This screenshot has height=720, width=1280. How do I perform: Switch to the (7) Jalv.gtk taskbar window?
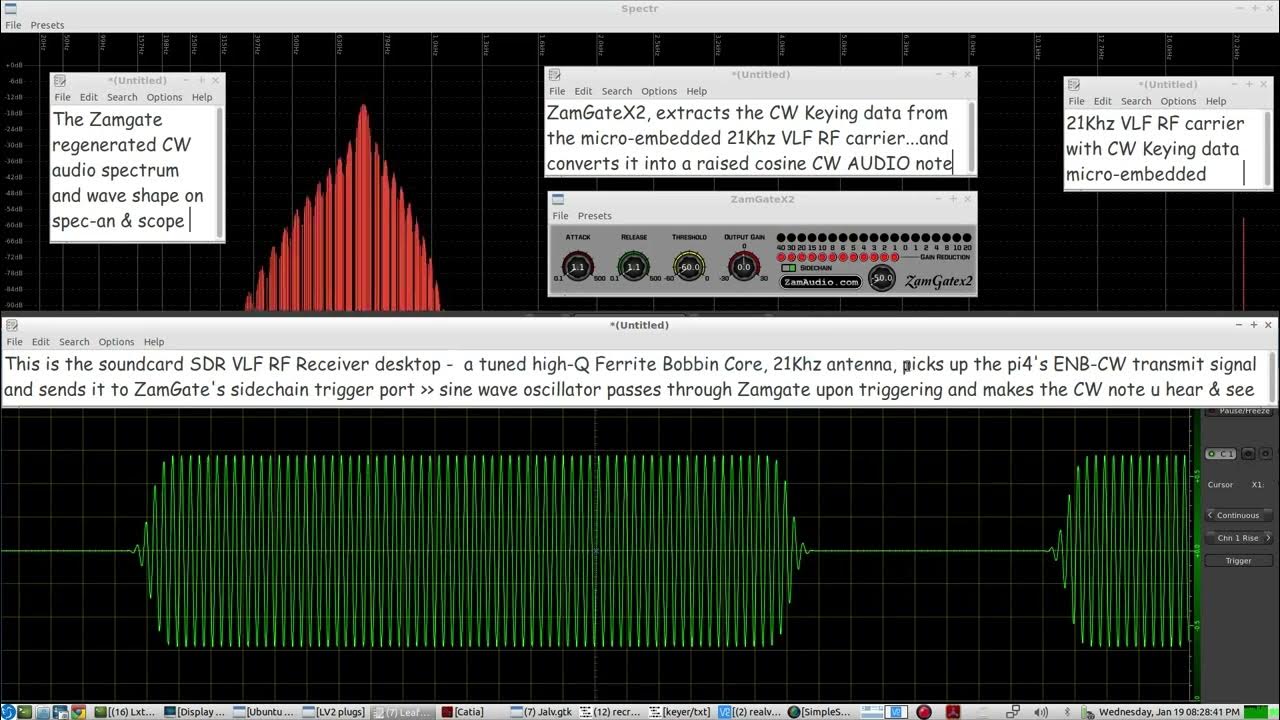pos(542,712)
